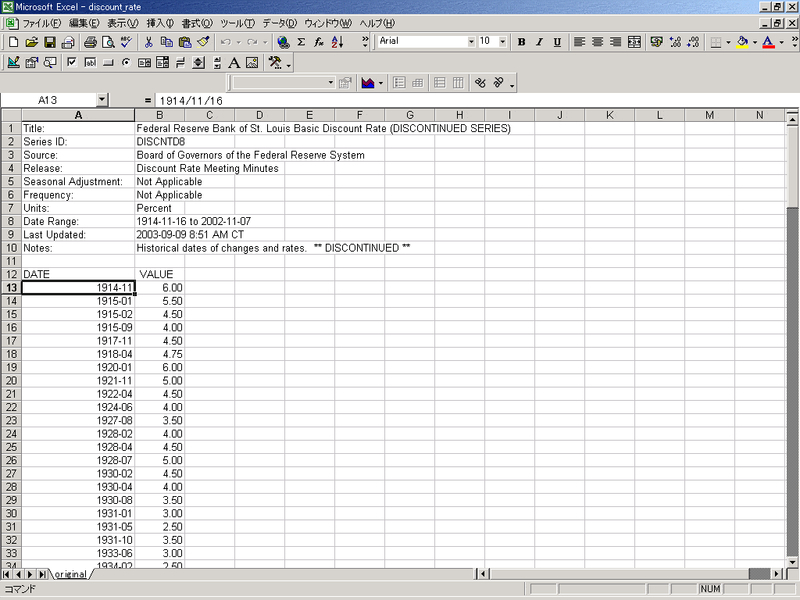Copy the selection with the Copy icon
The width and height of the screenshot is (800, 600).
tap(166, 42)
